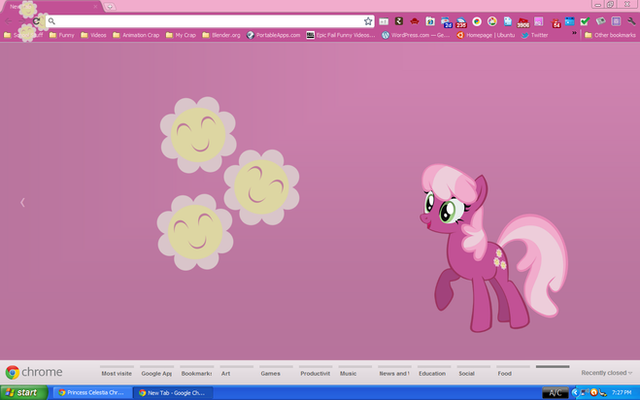Open the WordPress.com bookmark
640x400 pixels.
tap(416, 35)
